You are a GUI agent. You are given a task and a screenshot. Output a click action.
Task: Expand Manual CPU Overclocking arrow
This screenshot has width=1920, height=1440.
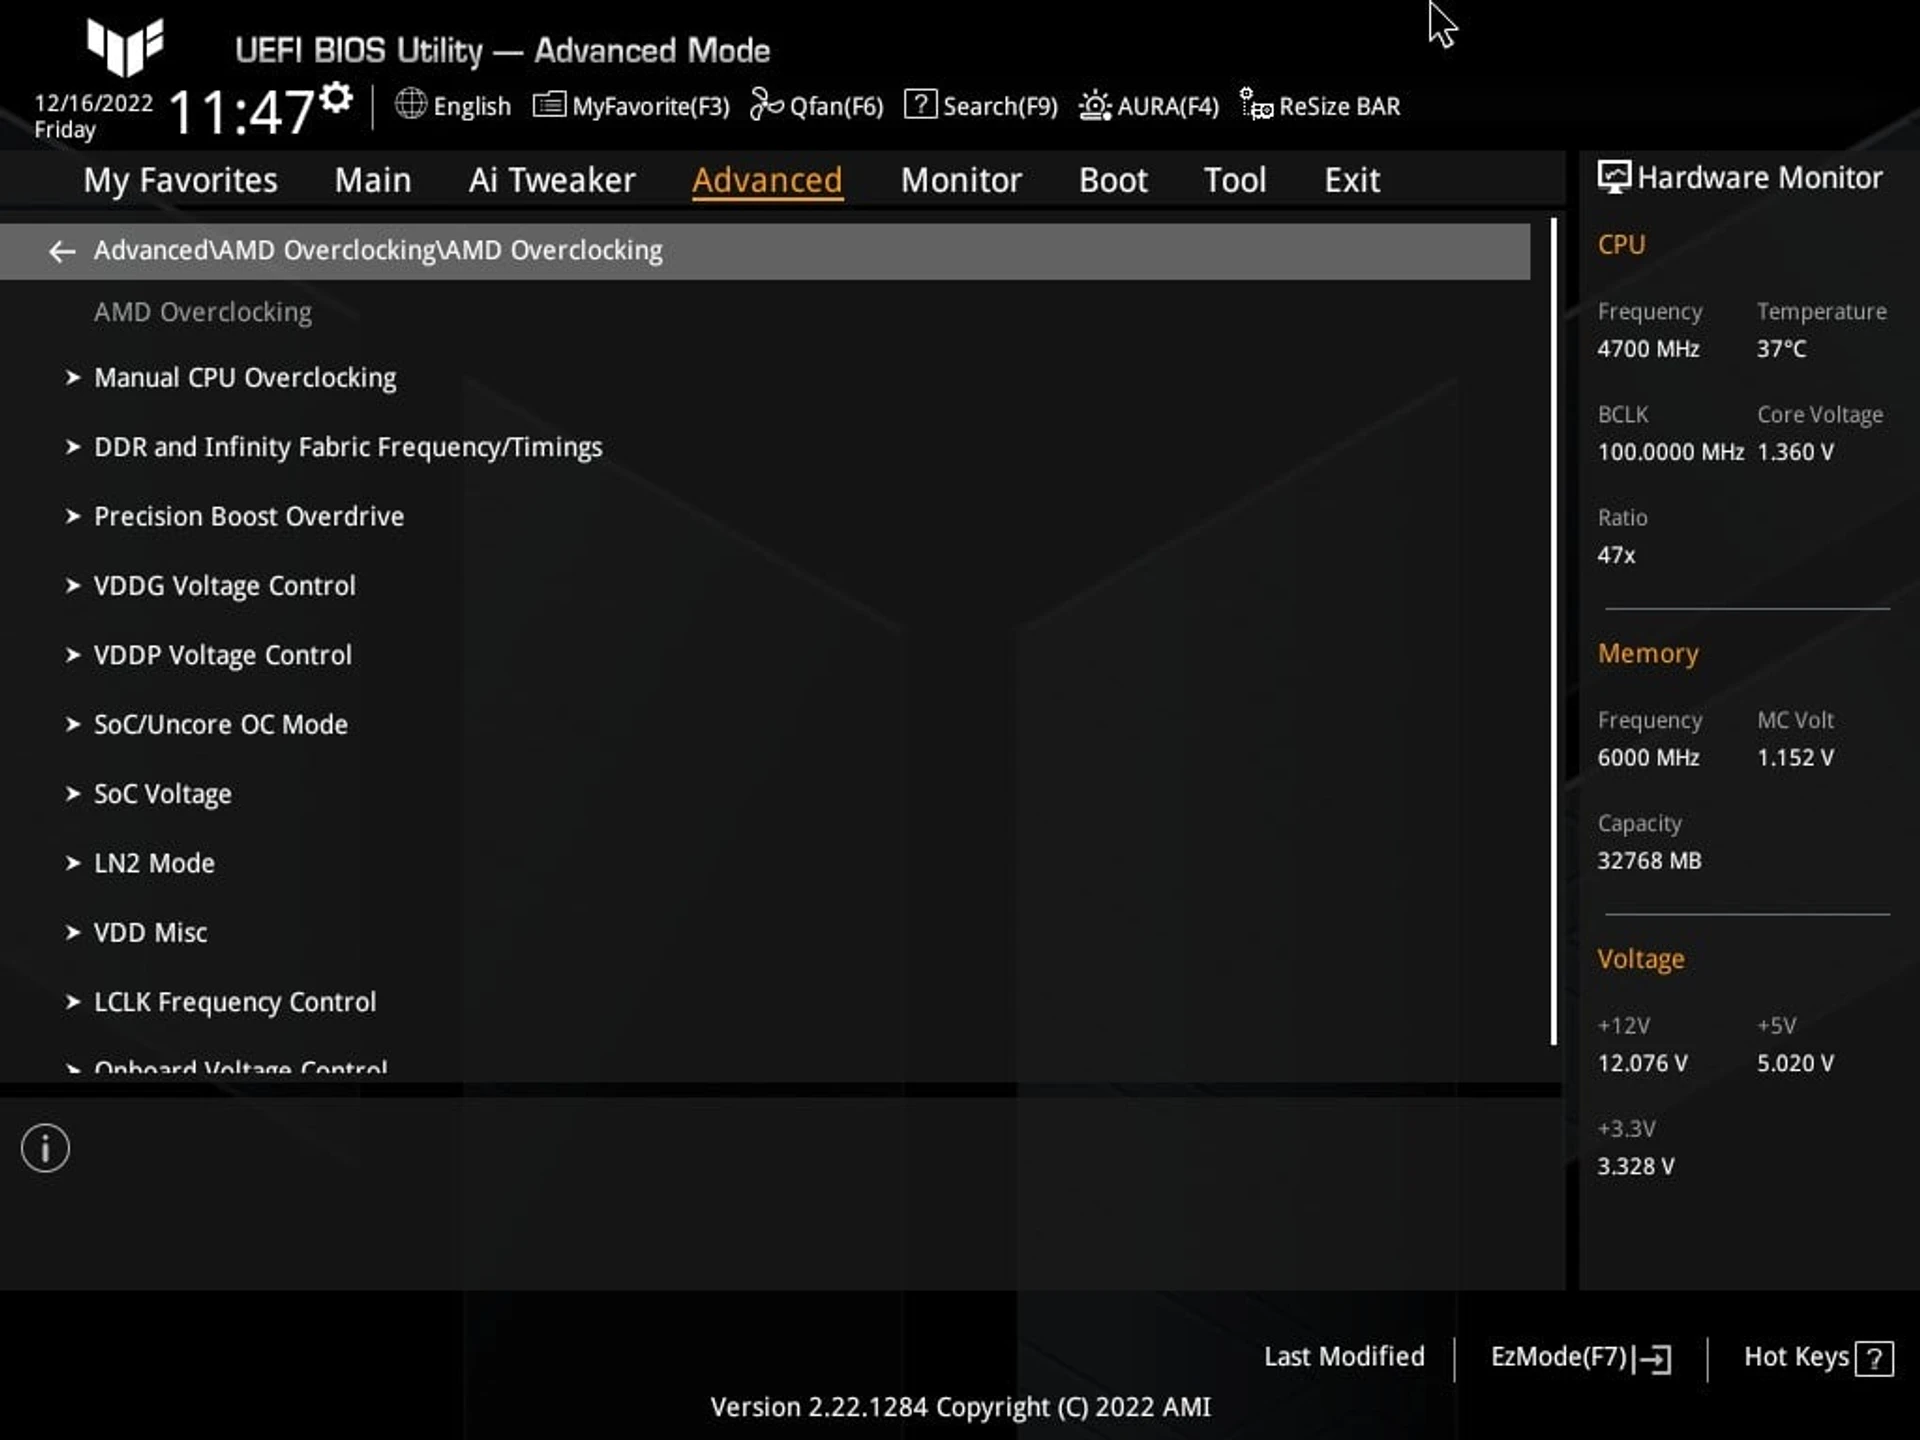72,378
